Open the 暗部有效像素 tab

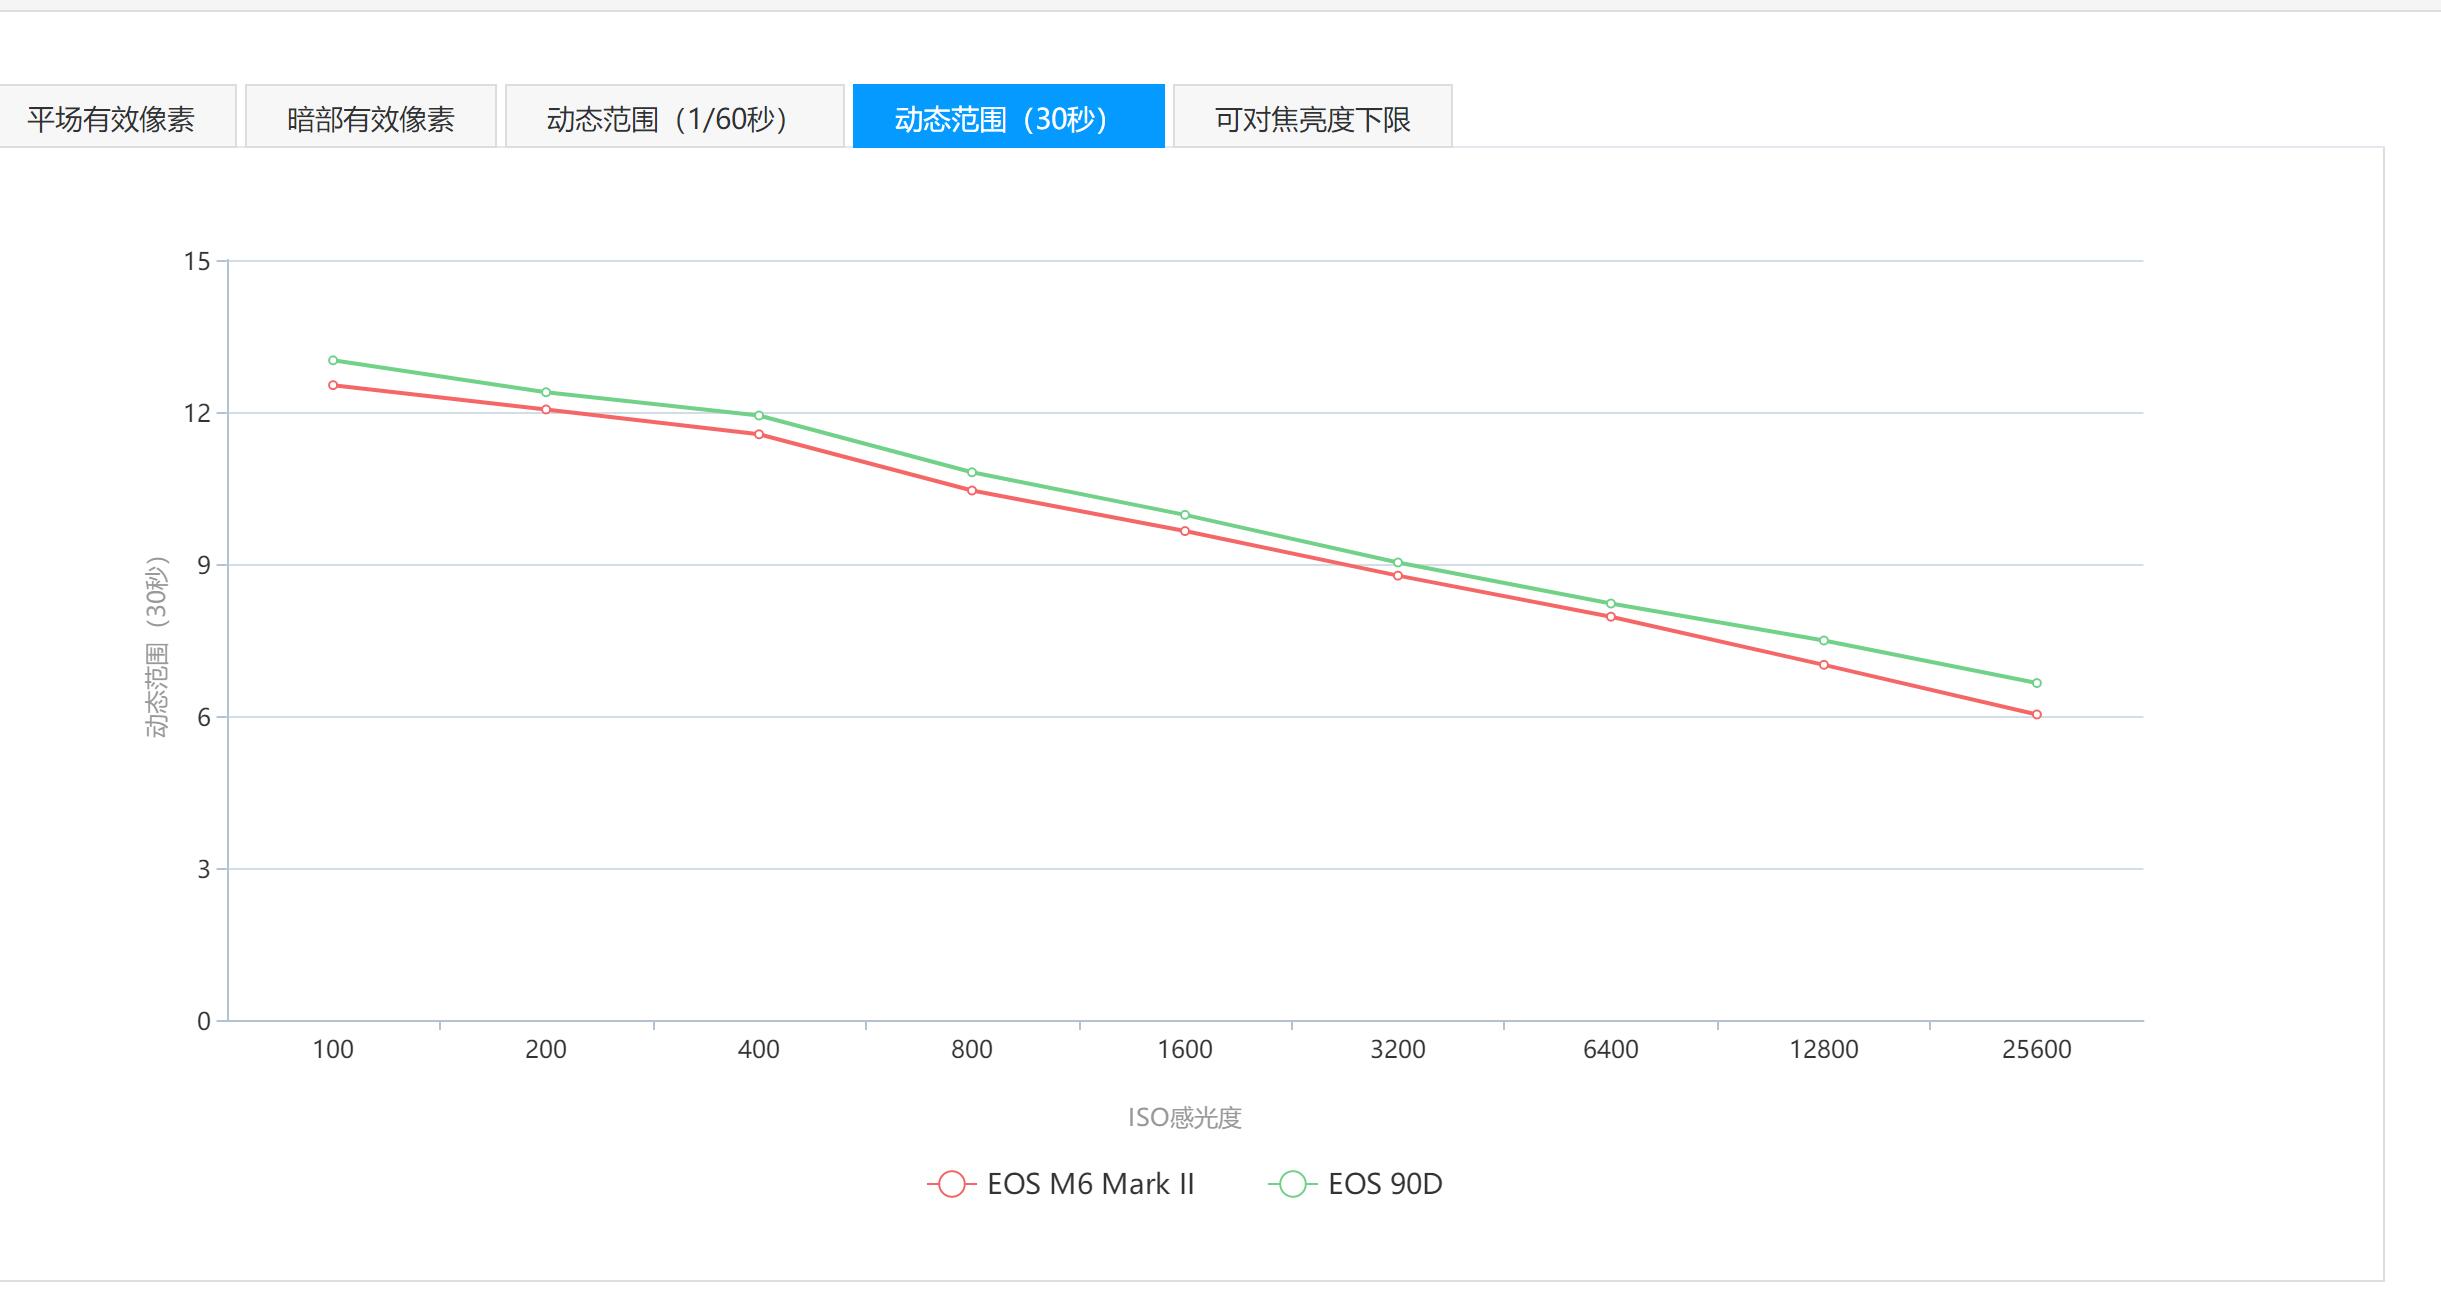click(371, 117)
